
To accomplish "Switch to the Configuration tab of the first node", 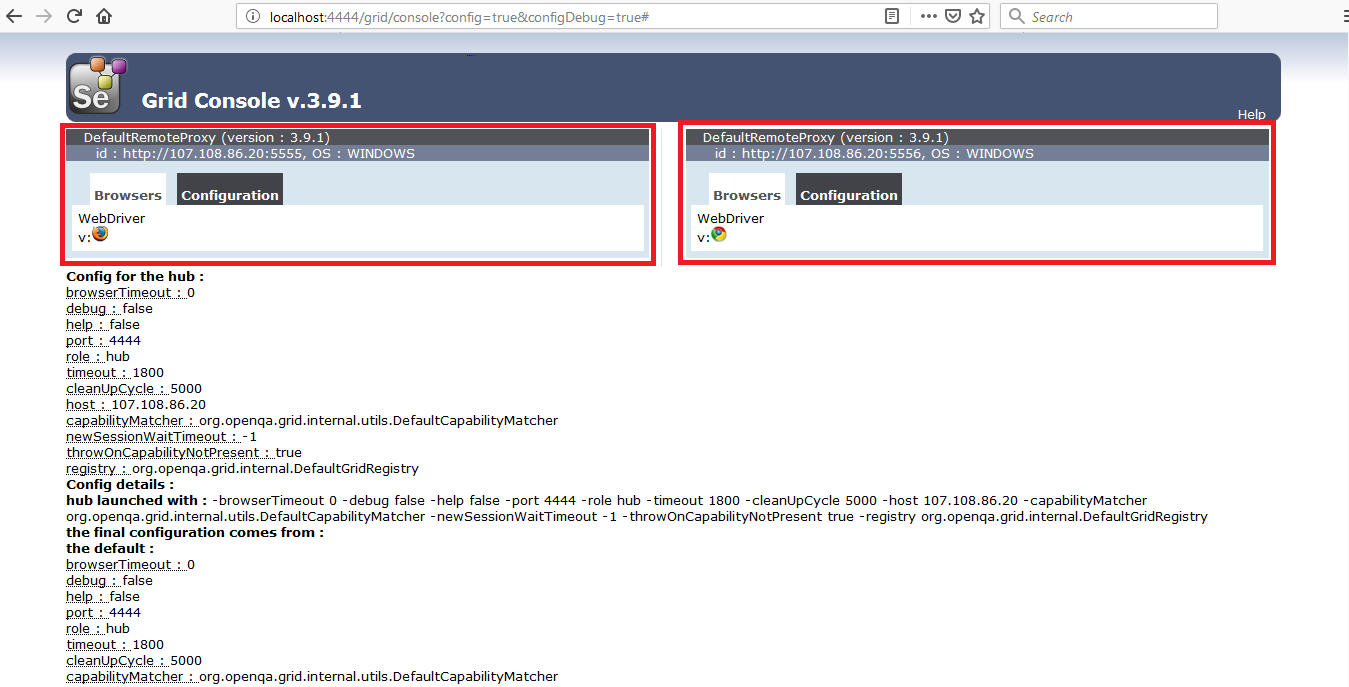I will tap(229, 194).
